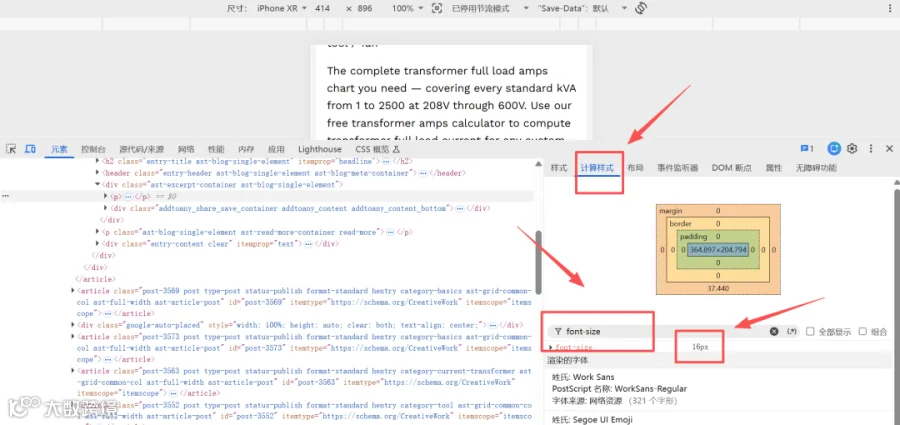Click the filter funnel icon
This screenshot has height=425, width=900.
click(558, 331)
